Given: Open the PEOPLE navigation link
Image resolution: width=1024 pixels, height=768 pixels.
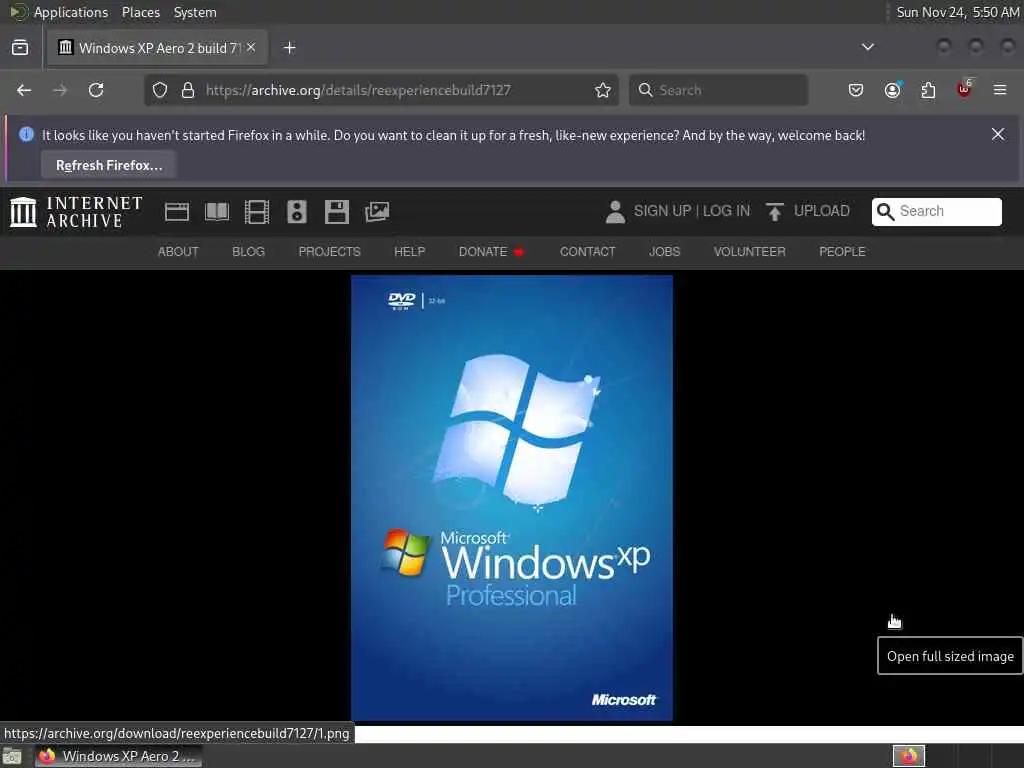Looking at the screenshot, I should coord(842,251).
